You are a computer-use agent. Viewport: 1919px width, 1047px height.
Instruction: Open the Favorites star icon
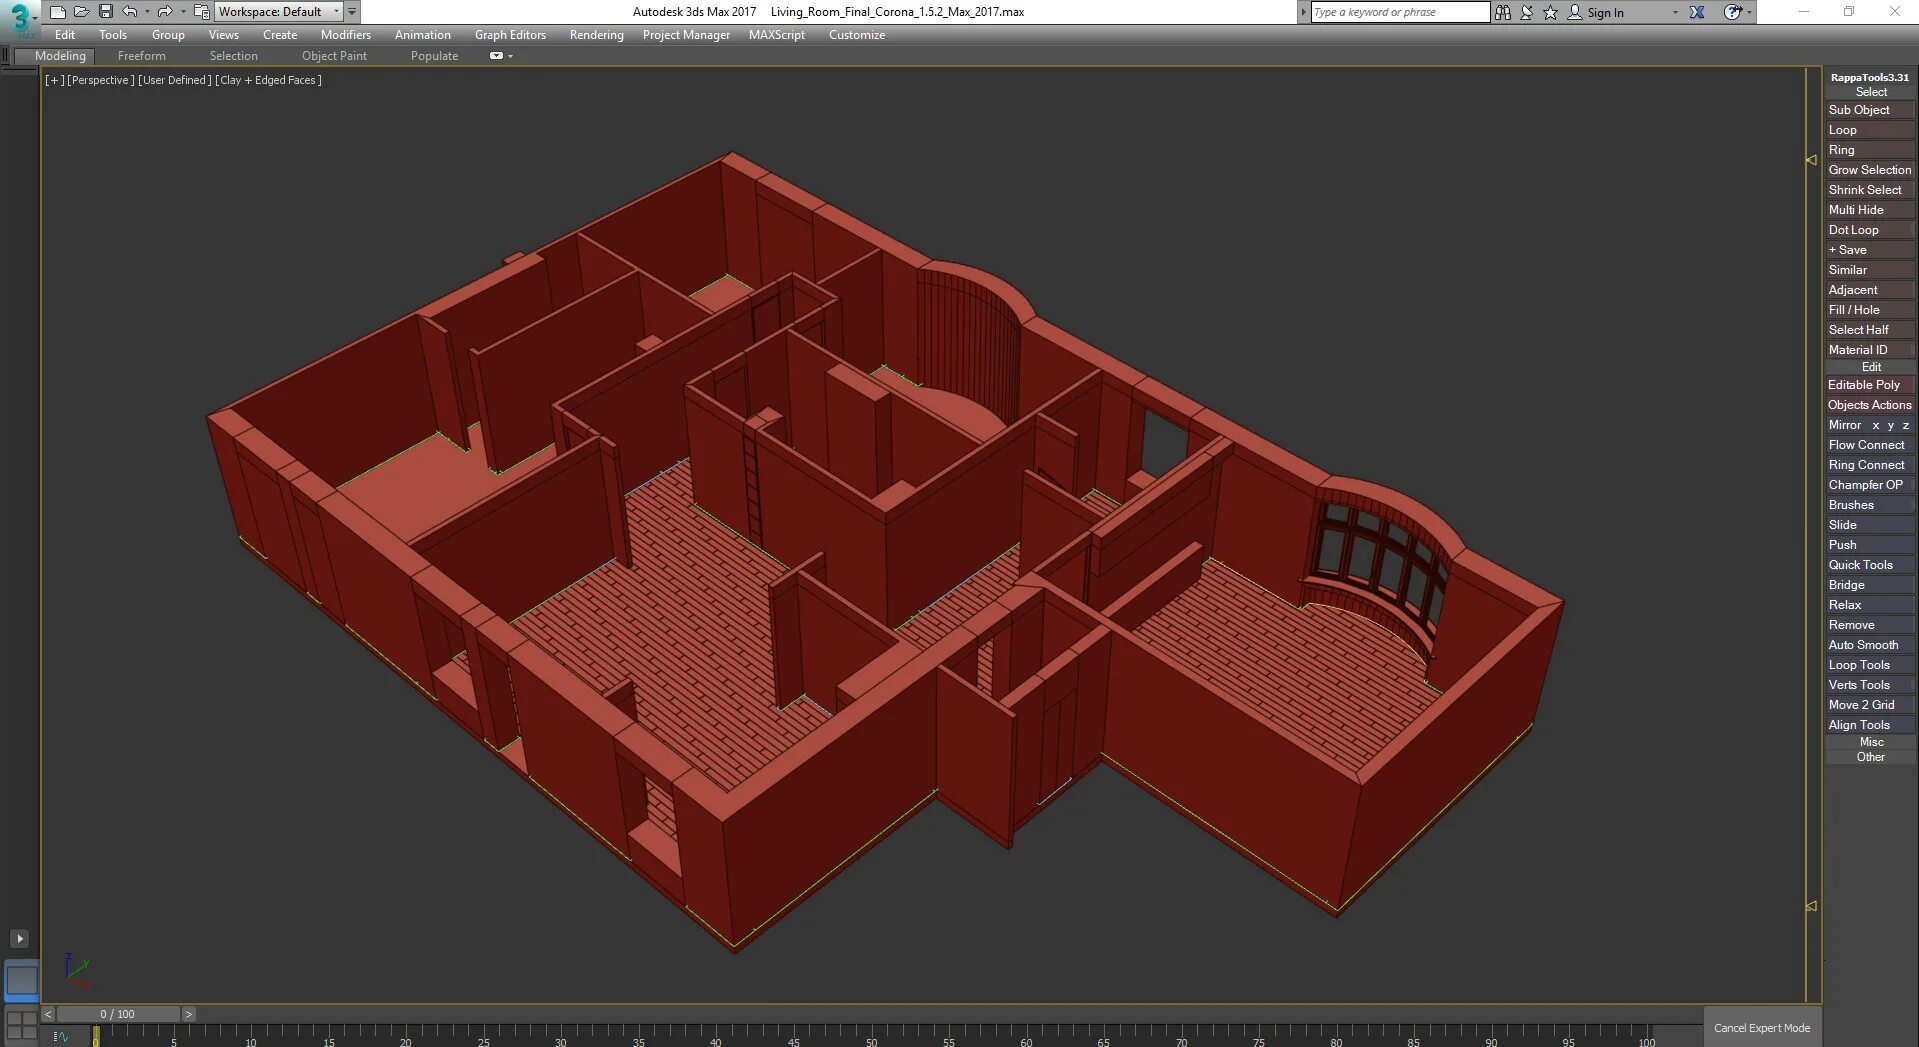1551,12
